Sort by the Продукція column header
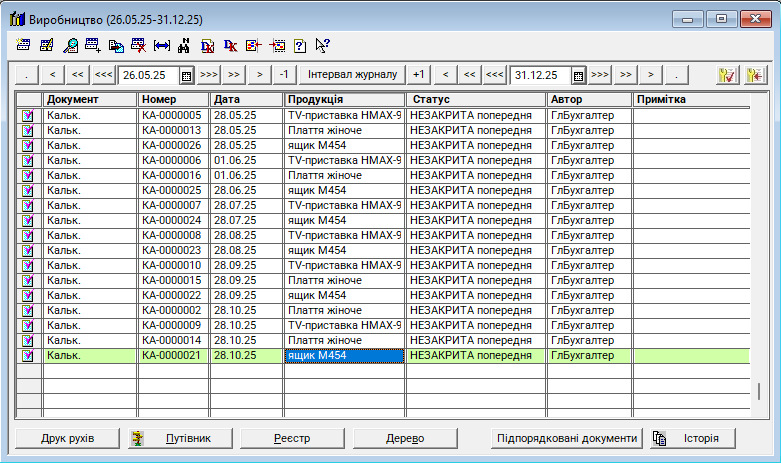The width and height of the screenshot is (781, 463). click(x=344, y=100)
